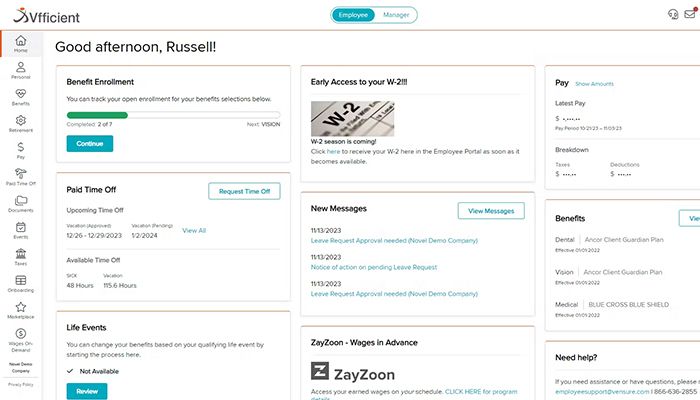Image resolution: width=700 pixels, height=400 pixels.
Task: Switch to the Manager view toggle
Action: coord(396,15)
